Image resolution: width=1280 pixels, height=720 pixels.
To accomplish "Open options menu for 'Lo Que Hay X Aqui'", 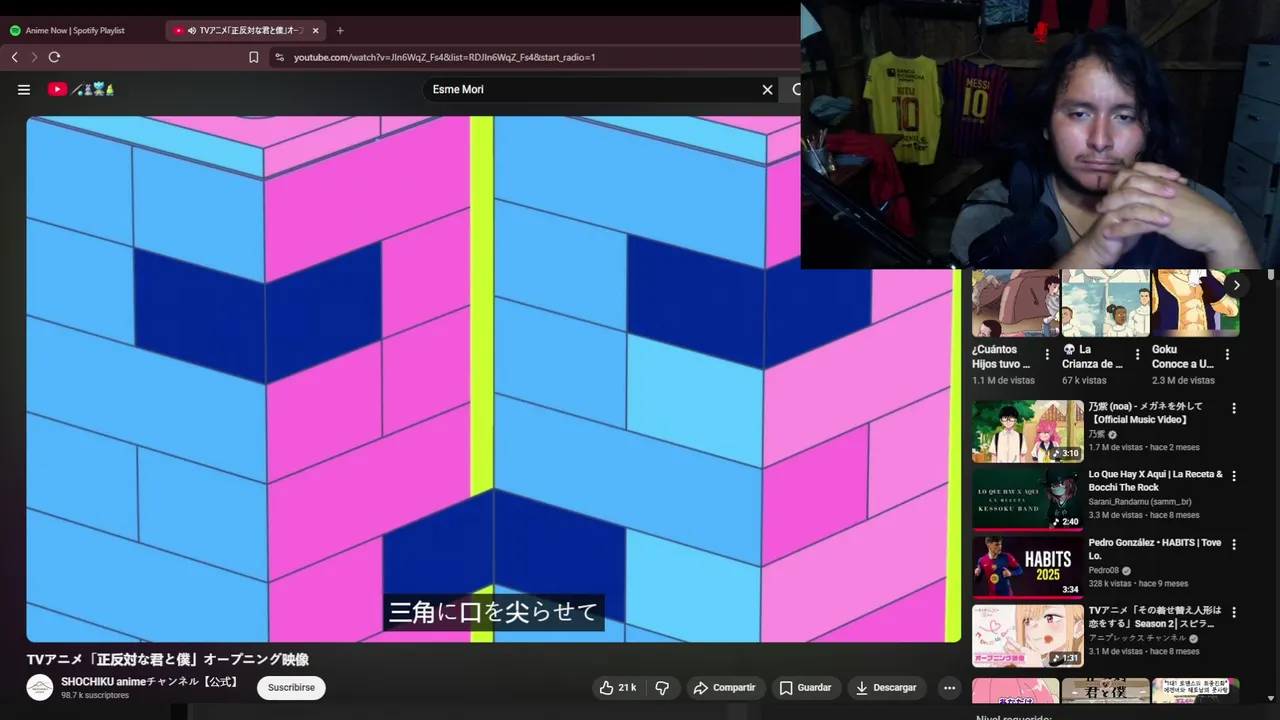I will pyautogui.click(x=1234, y=476).
